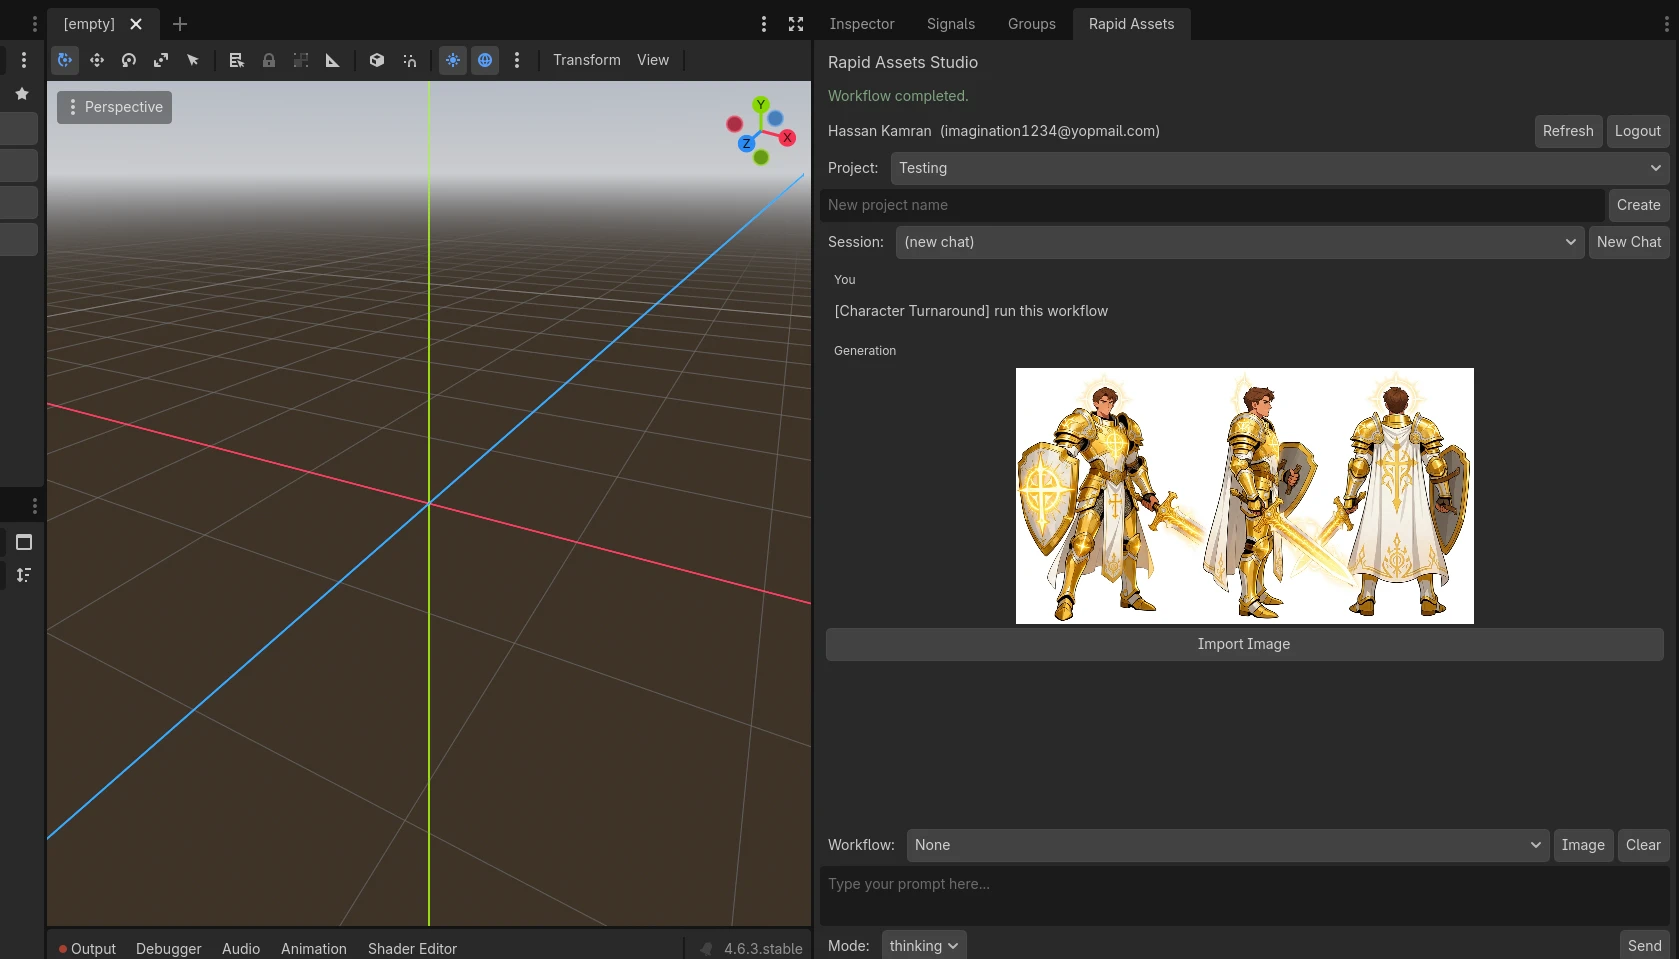Toggle preview sunlight

[x=453, y=60]
